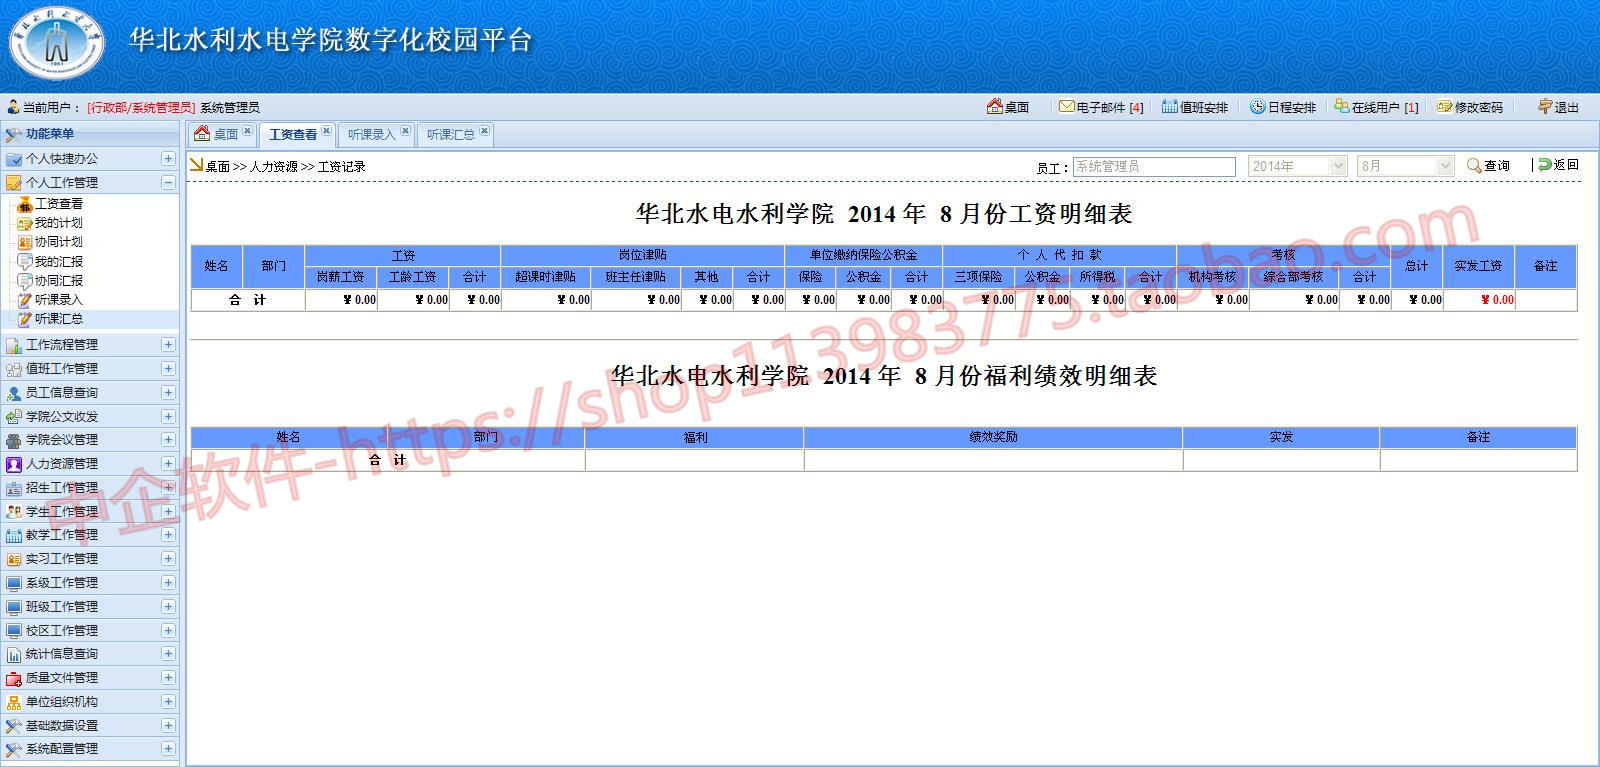This screenshot has width=1600, height=767.
Task: Click 退出 logout link
Action: (1559, 107)
